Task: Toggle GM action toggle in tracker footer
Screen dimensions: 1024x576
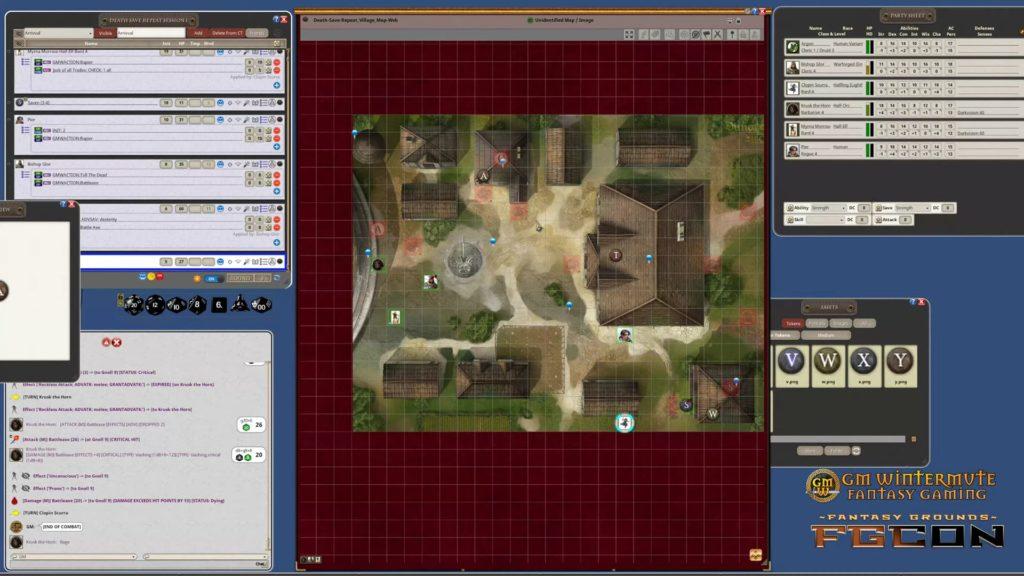Action: [212, 278]
